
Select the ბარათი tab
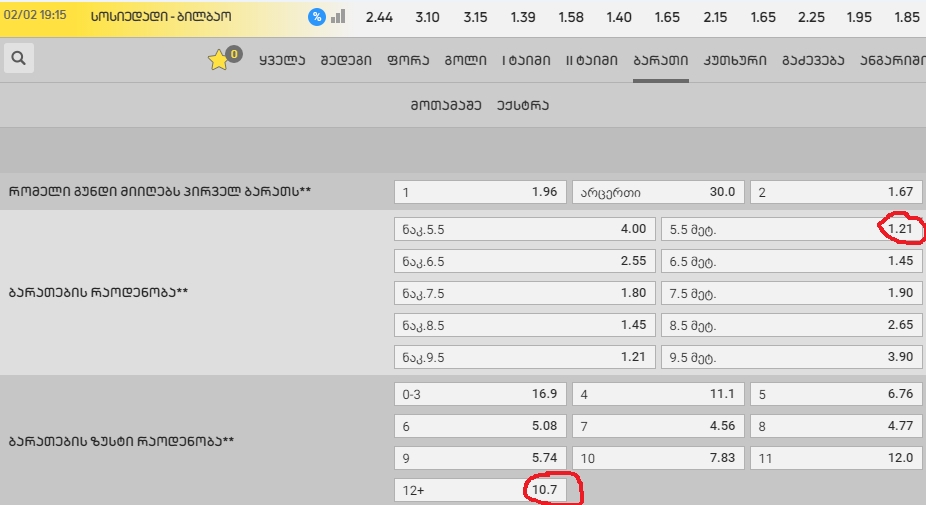[x=661, y=60]
